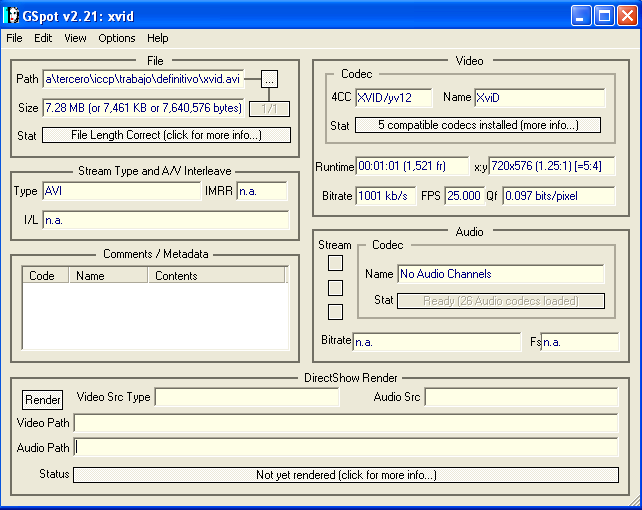642x510 pixels.
Task: Close the GSpot window
Action: click(x=627, y=16)
